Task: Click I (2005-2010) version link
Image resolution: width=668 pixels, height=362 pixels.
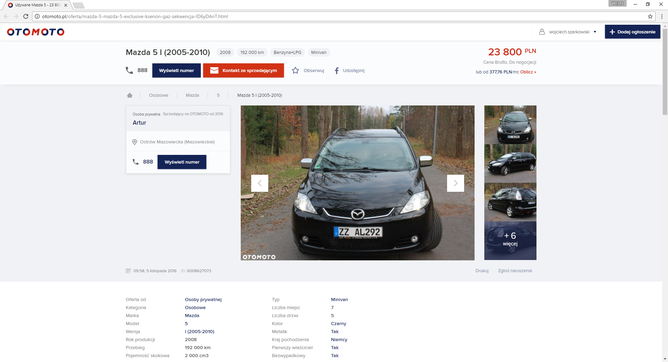Action: pos(199,331)
